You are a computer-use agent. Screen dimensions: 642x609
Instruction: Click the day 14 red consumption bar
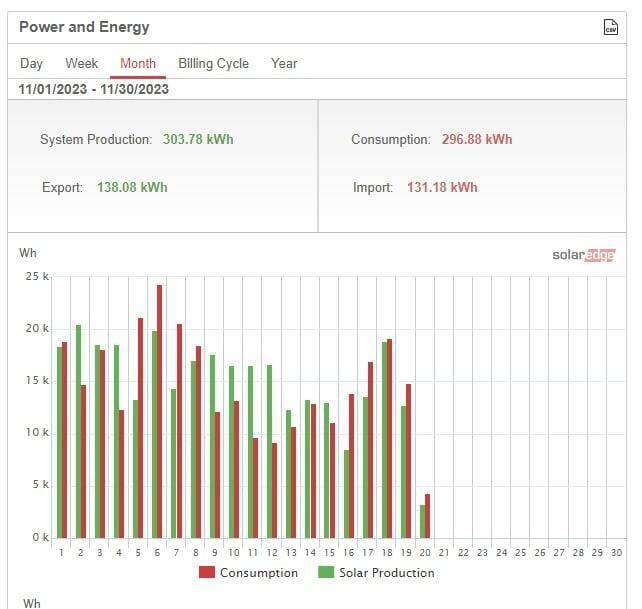pos(313,471)
